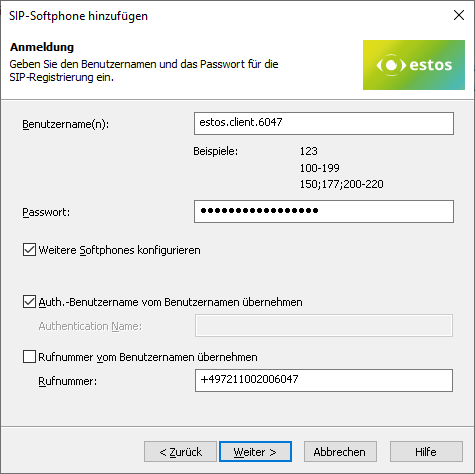
Task: Uncheck Auth.-Benutzername vom Benutzernamen übernehmen
Action: pos(29,302)
